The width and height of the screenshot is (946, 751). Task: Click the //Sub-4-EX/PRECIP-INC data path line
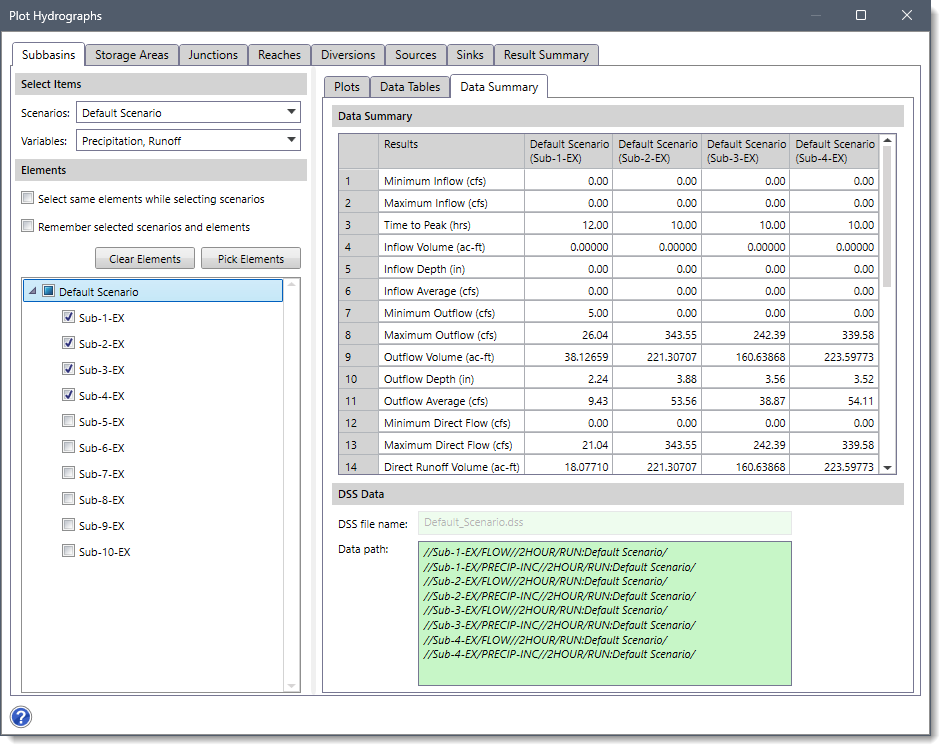[559, 654]
